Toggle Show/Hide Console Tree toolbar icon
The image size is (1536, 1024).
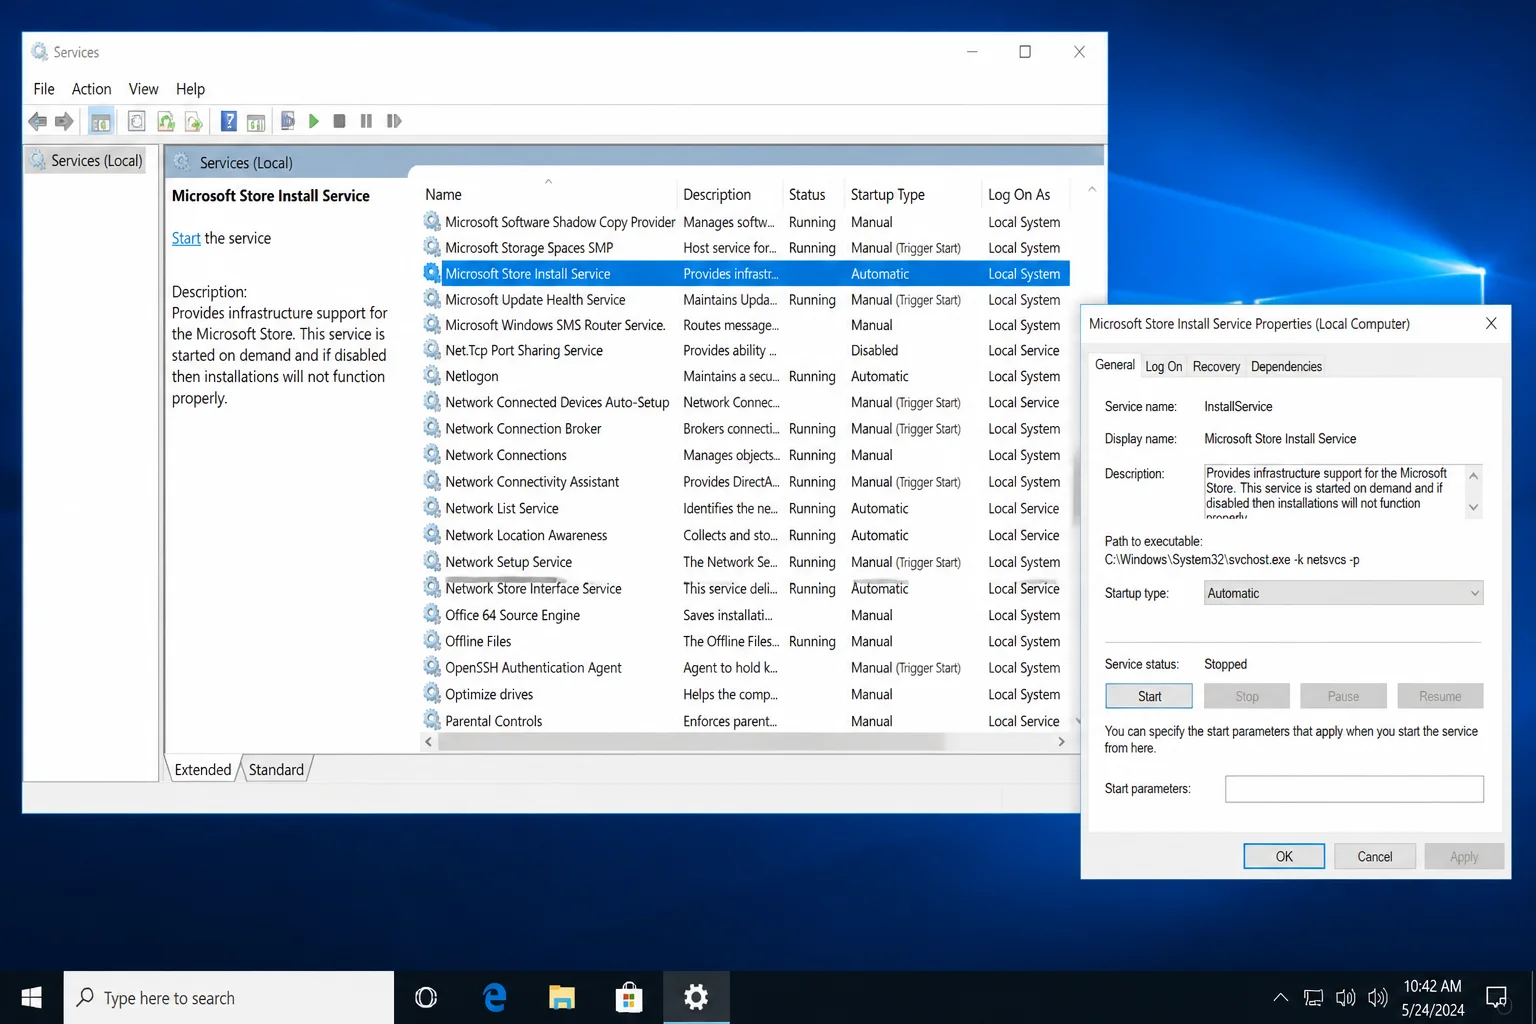101,121
